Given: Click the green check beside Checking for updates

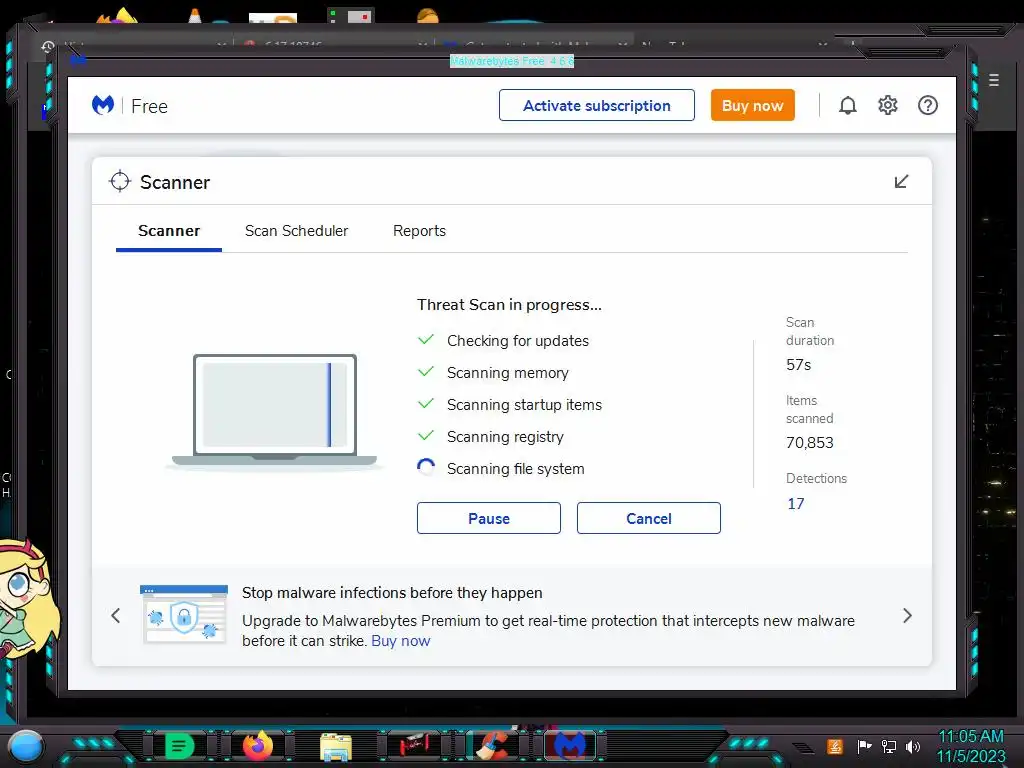Looking at the screenshot, I should pos(426,340).
